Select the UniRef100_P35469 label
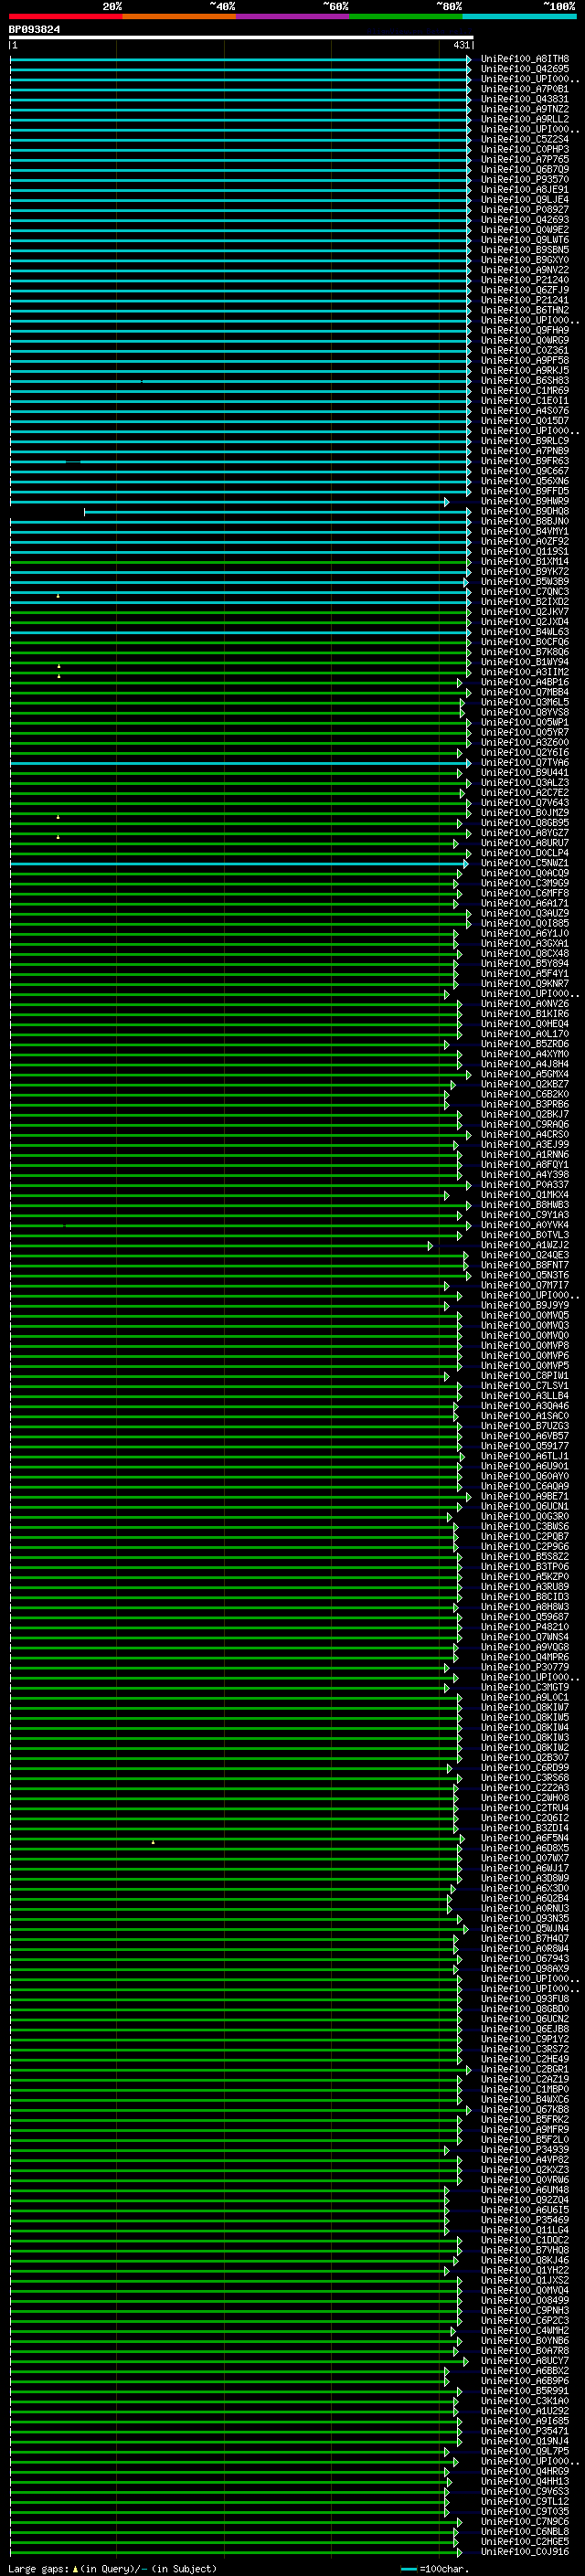This screenshot has height=2576, width=585. point(525,2220)
